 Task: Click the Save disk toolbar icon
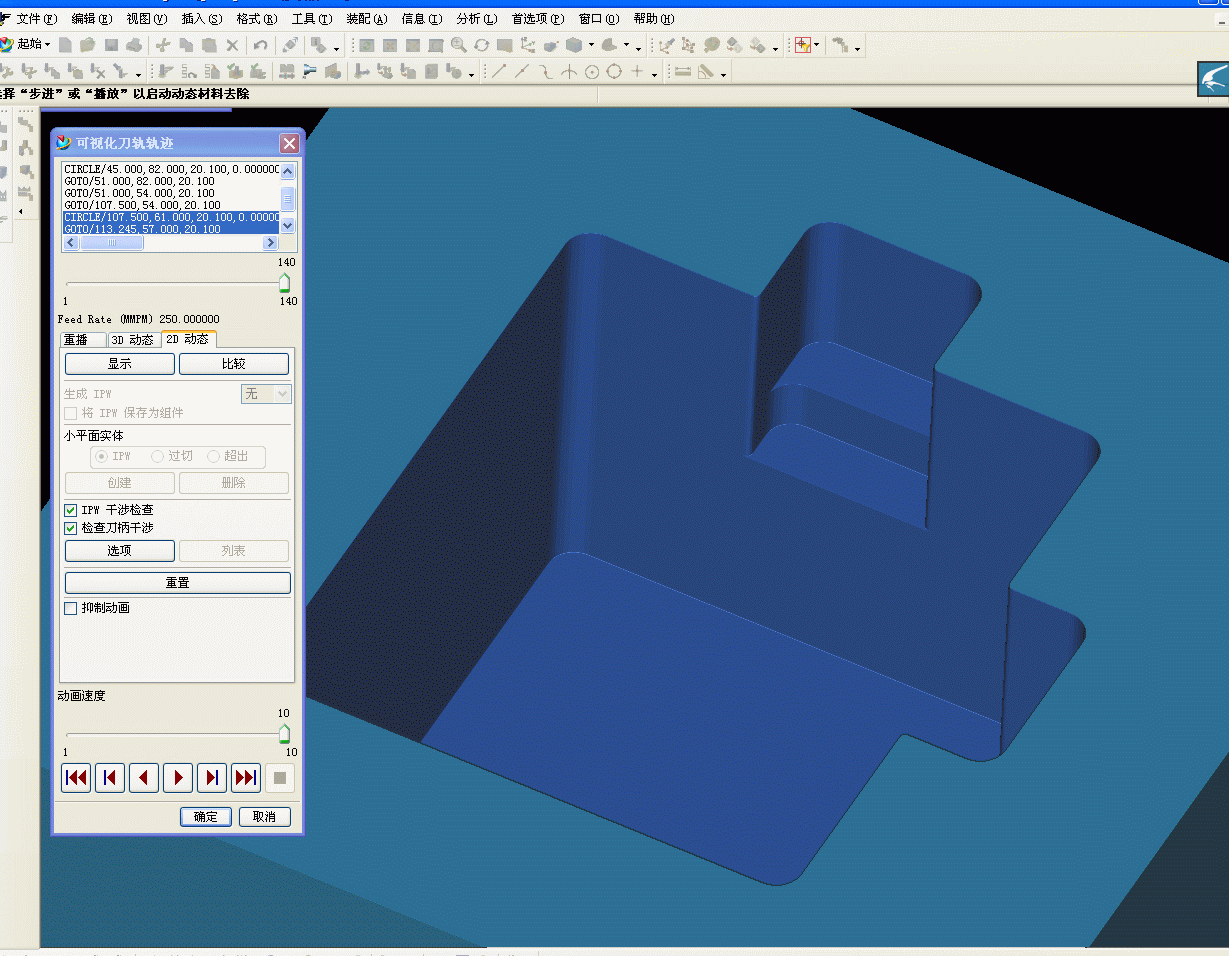pos(111,45)
